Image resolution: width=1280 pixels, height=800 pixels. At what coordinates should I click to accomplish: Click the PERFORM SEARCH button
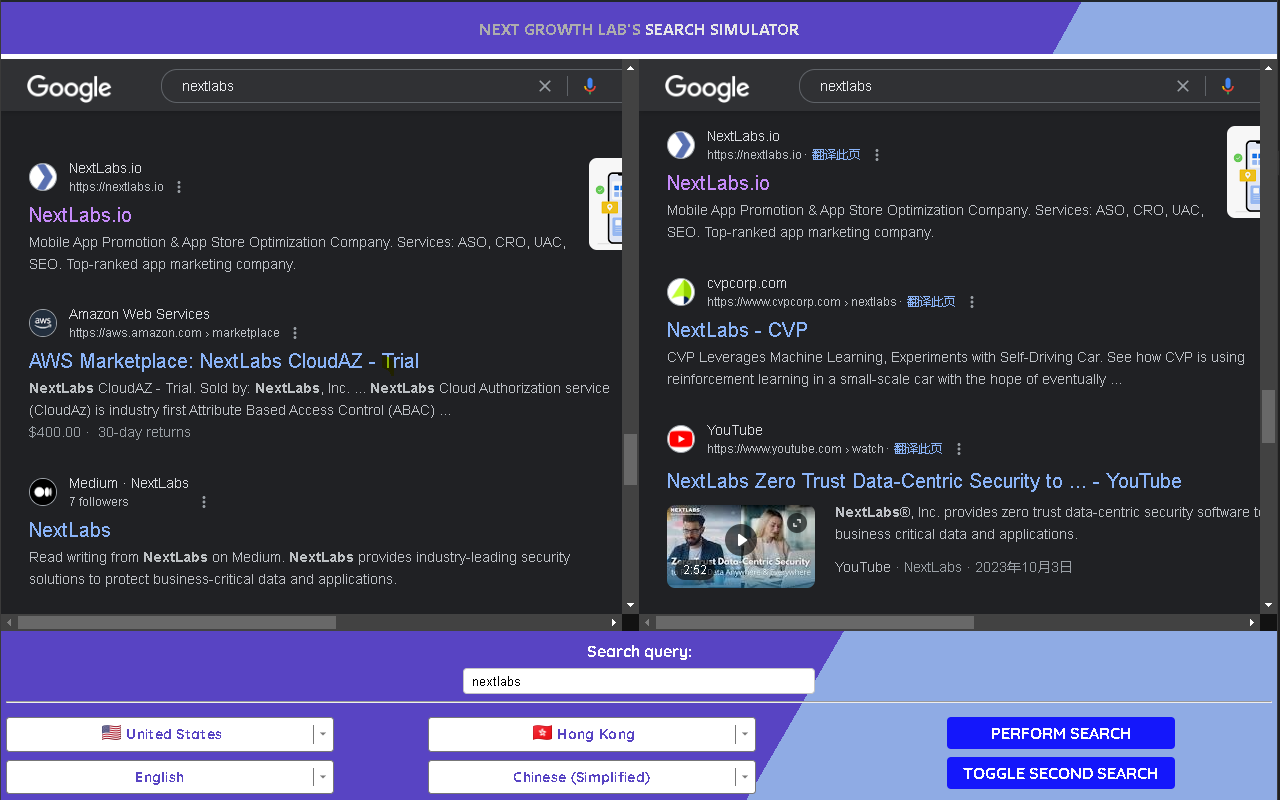click(x=1060, y=733)
